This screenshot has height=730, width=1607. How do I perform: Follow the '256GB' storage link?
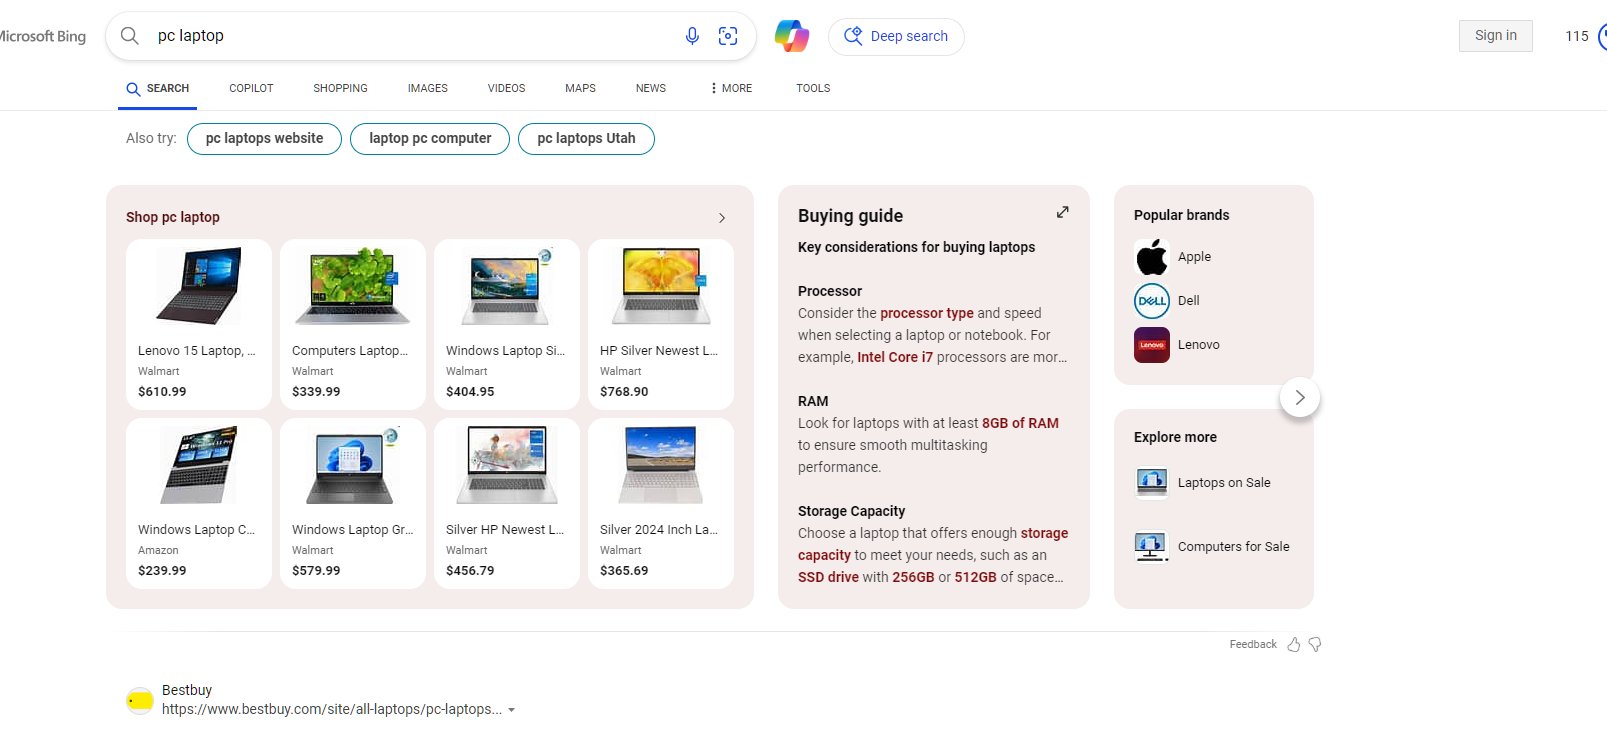(913, 577)
